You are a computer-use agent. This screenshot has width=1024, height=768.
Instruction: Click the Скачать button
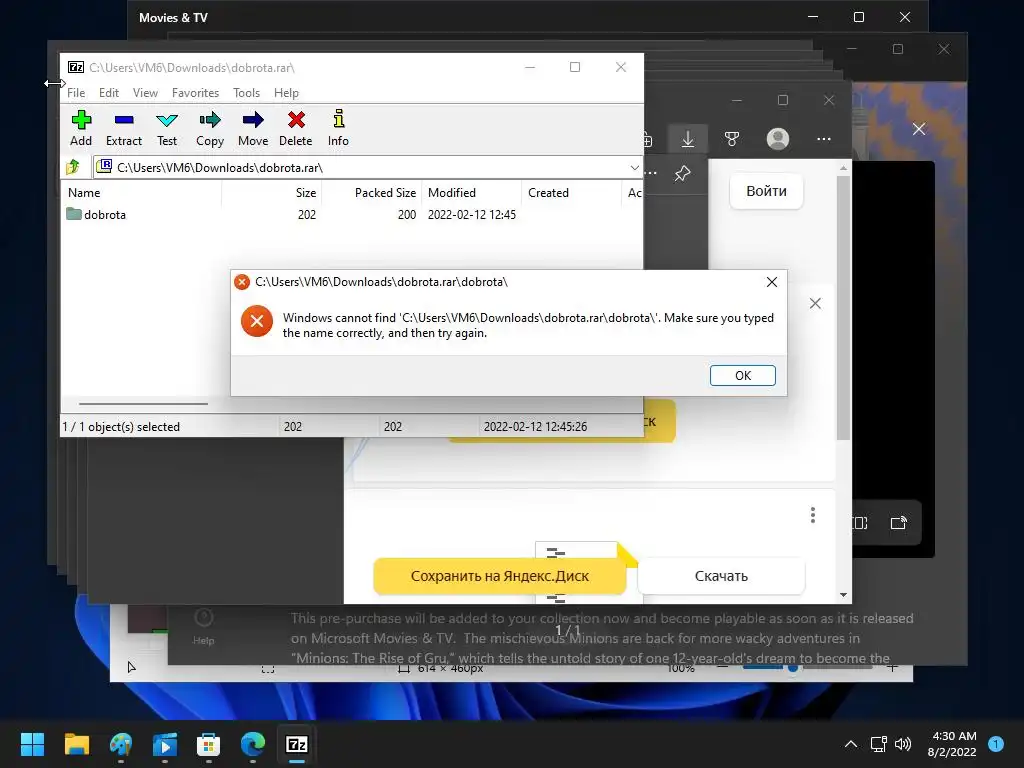[x=721, y=576]
